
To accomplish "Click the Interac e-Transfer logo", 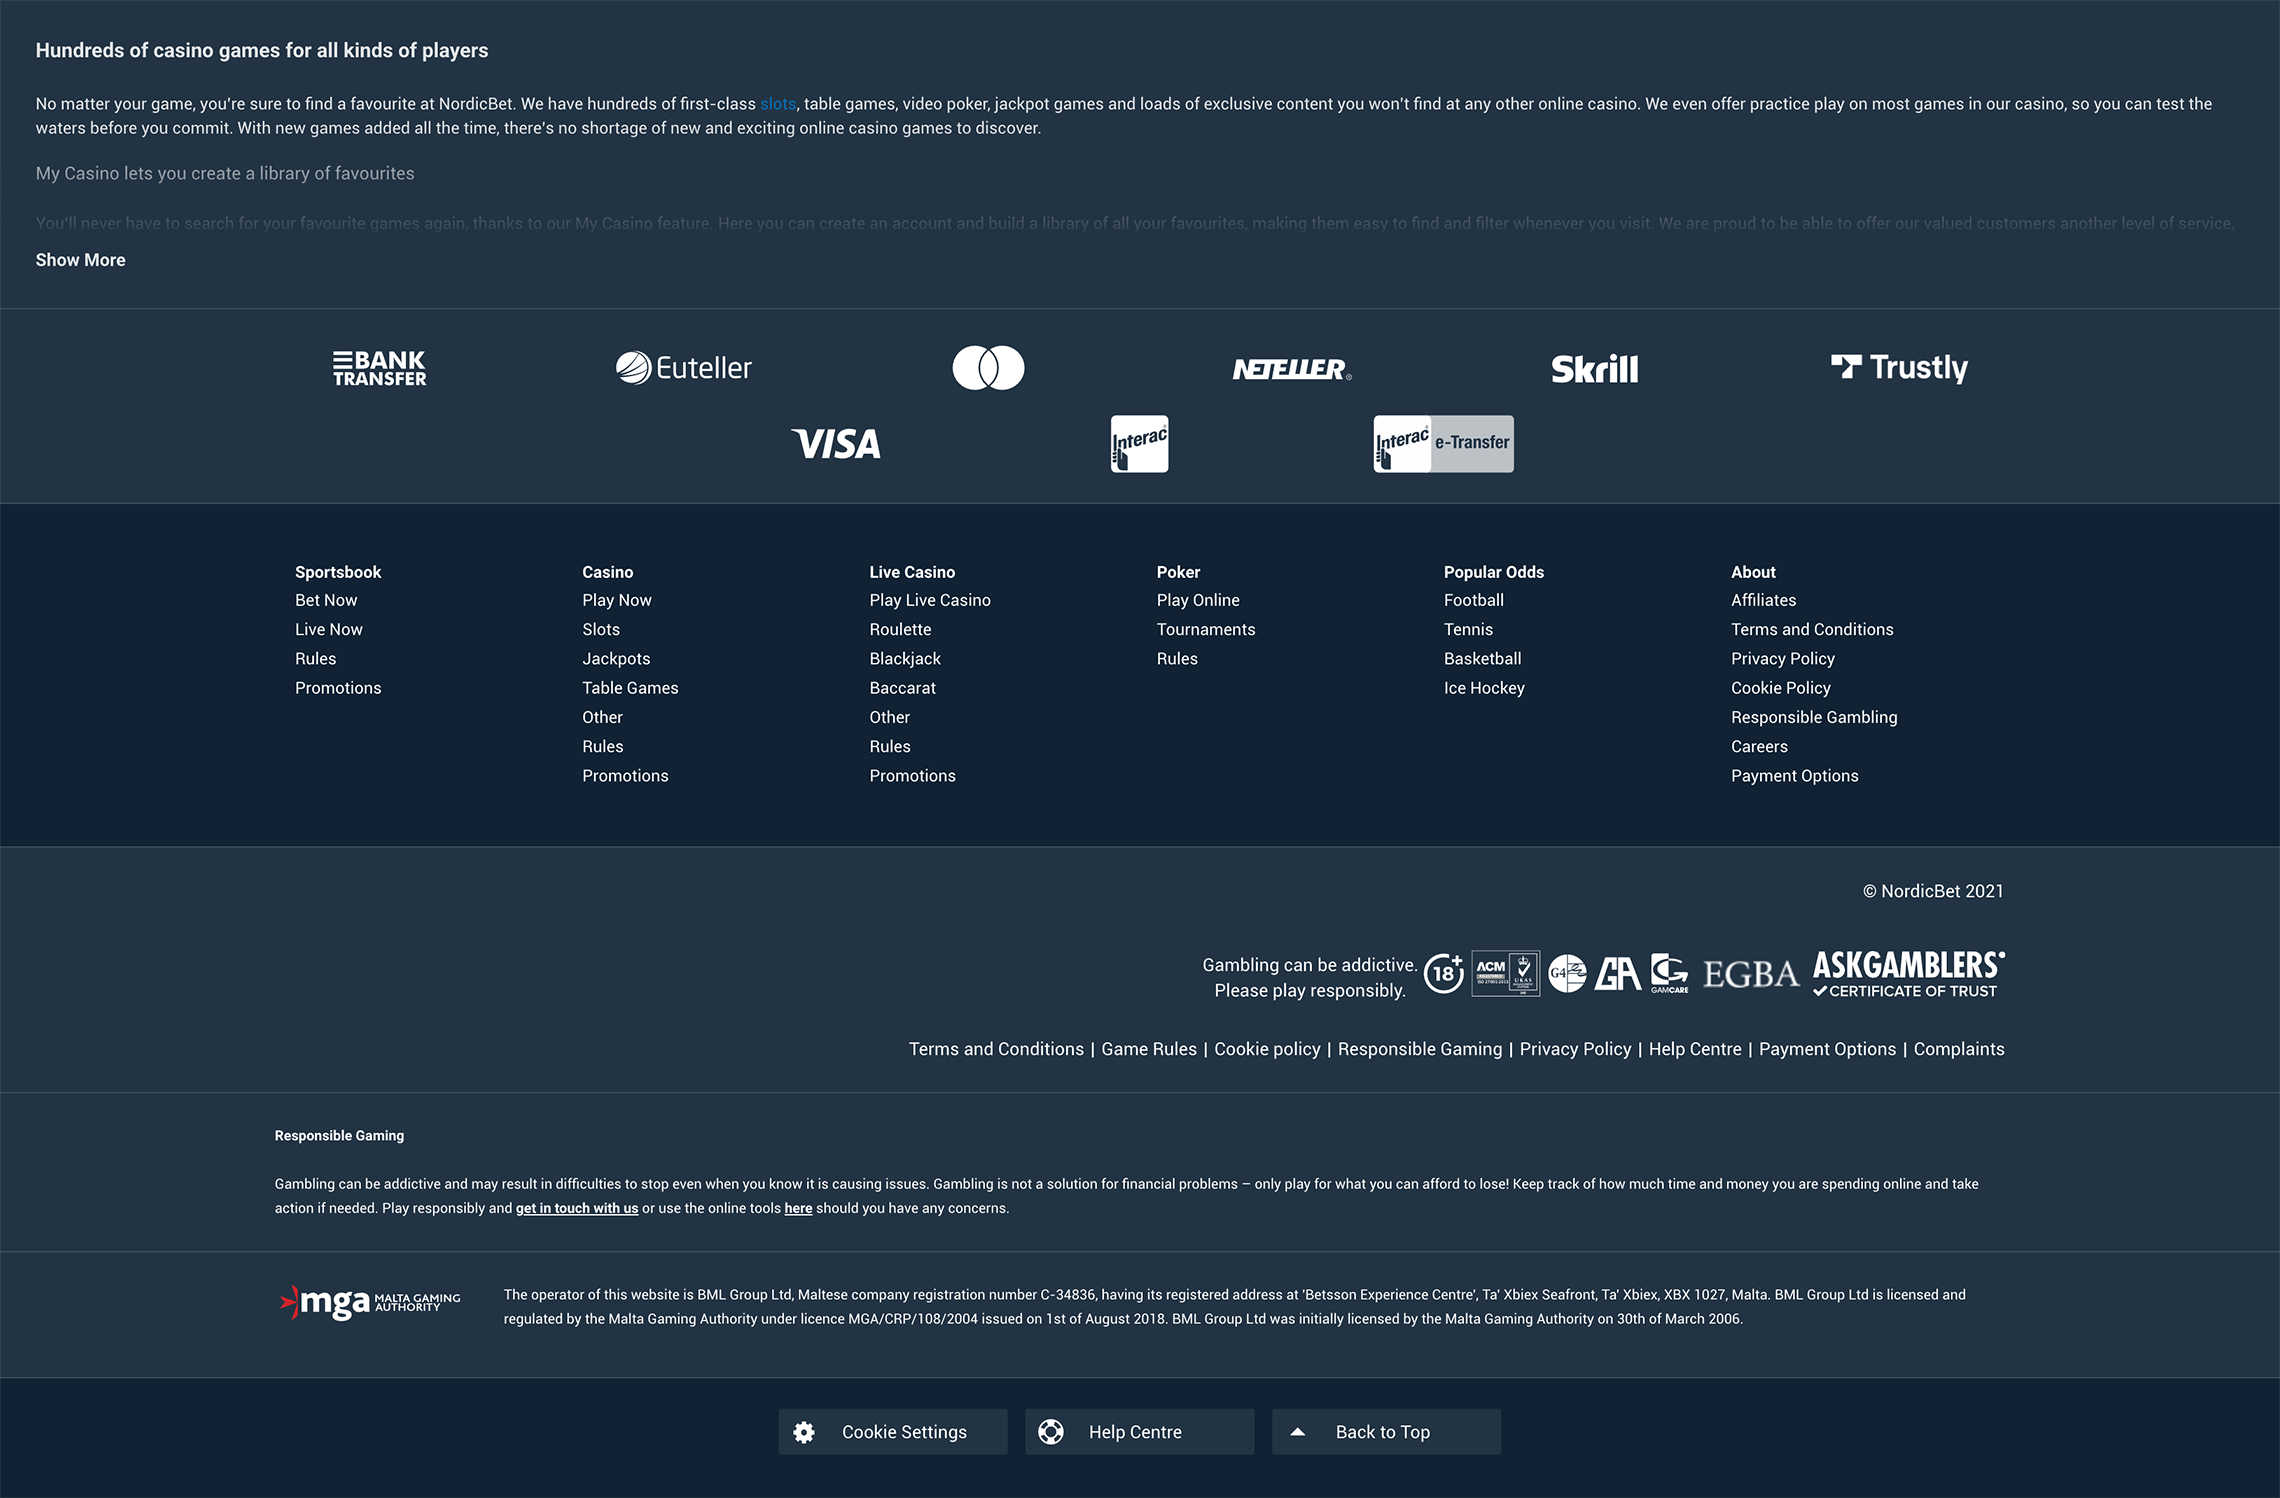I will tap(1443, 444).
